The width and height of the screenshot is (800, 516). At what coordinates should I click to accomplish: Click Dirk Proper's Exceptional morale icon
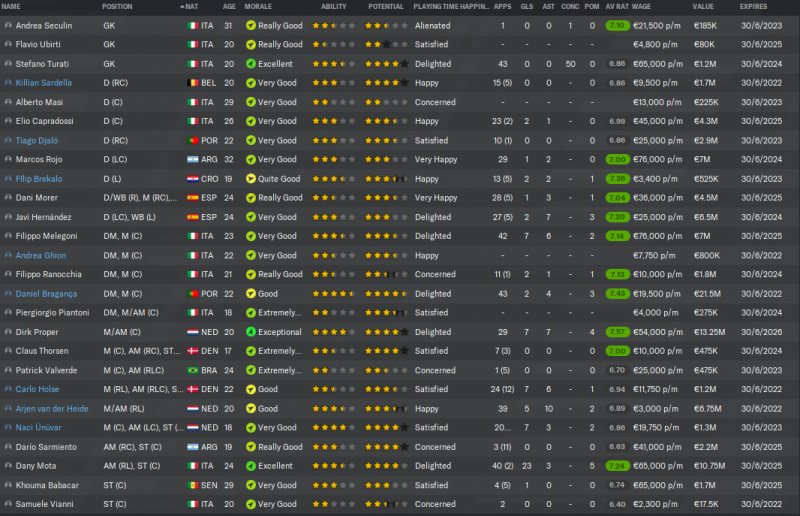250,332
